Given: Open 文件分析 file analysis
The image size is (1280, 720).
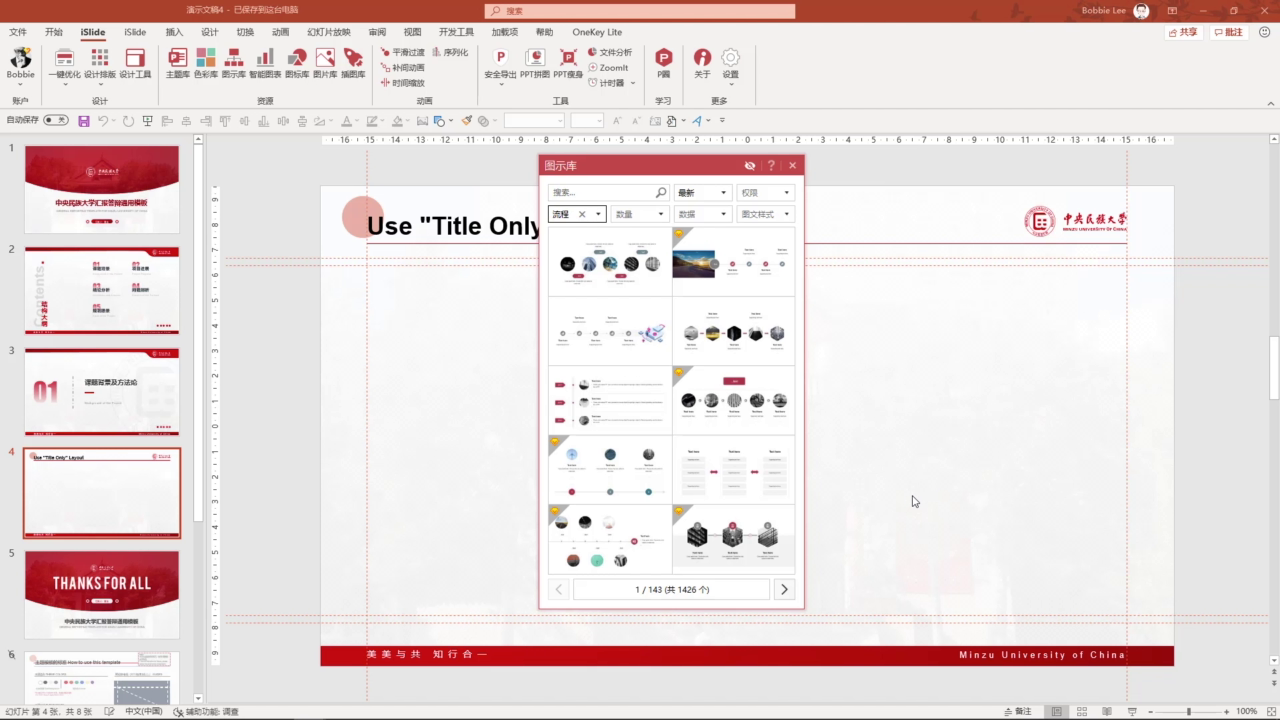Looking at the screenshot, I should [610, 52].
